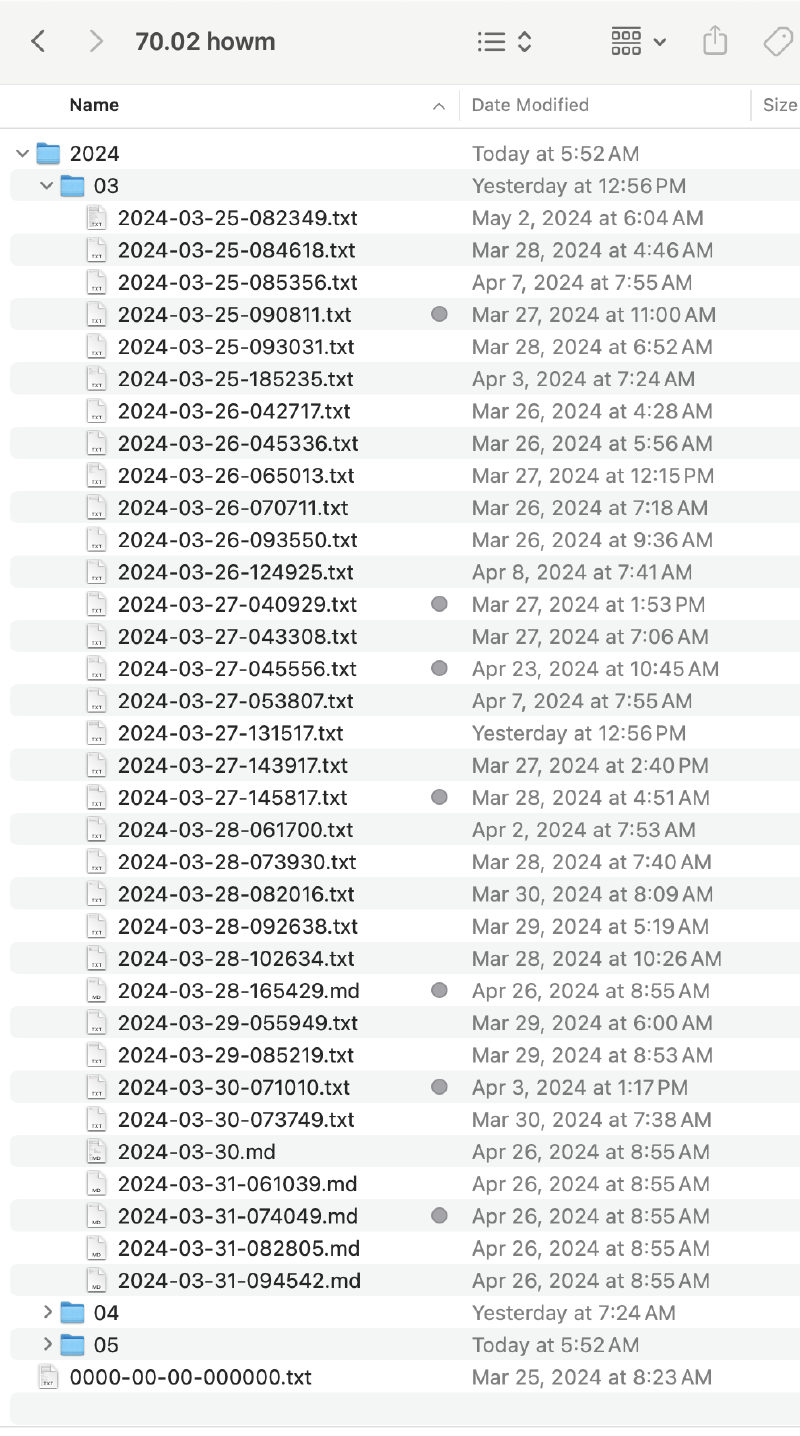Image resolution: width=800 pixels, height=1436 pixels.
Task: Click the Size column header
Action: 780,105
